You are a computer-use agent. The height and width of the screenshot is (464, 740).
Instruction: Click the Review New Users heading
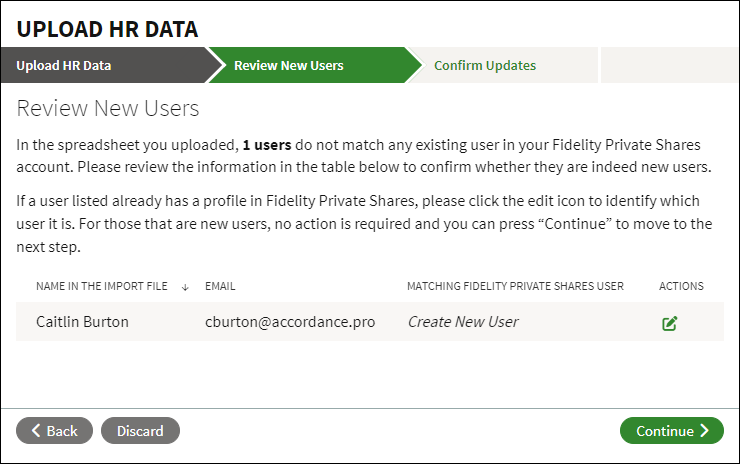(x=108, y=108)
